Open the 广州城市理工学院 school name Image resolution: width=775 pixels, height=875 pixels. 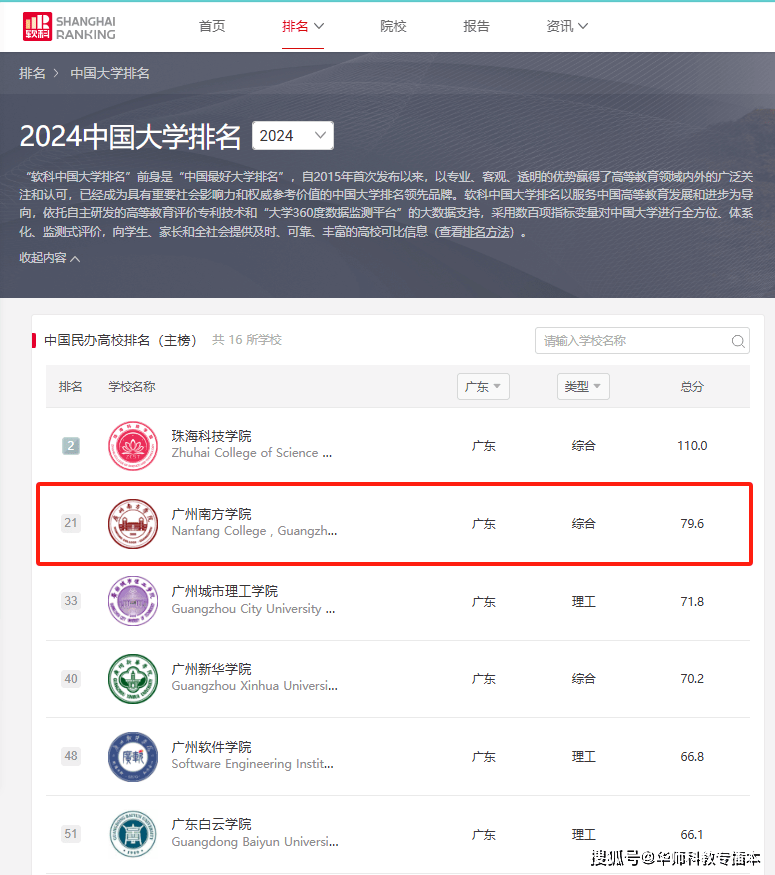tap(225, 591)
